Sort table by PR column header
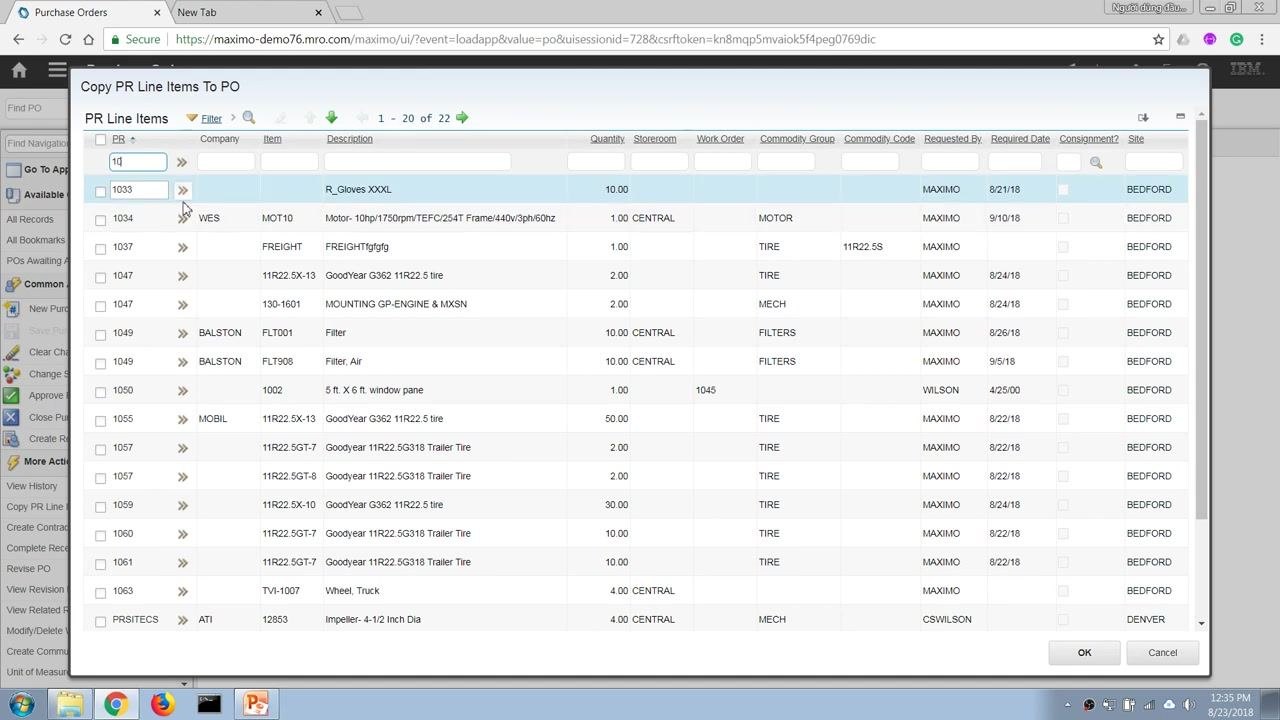1280x720 pixels. [118, 139]
